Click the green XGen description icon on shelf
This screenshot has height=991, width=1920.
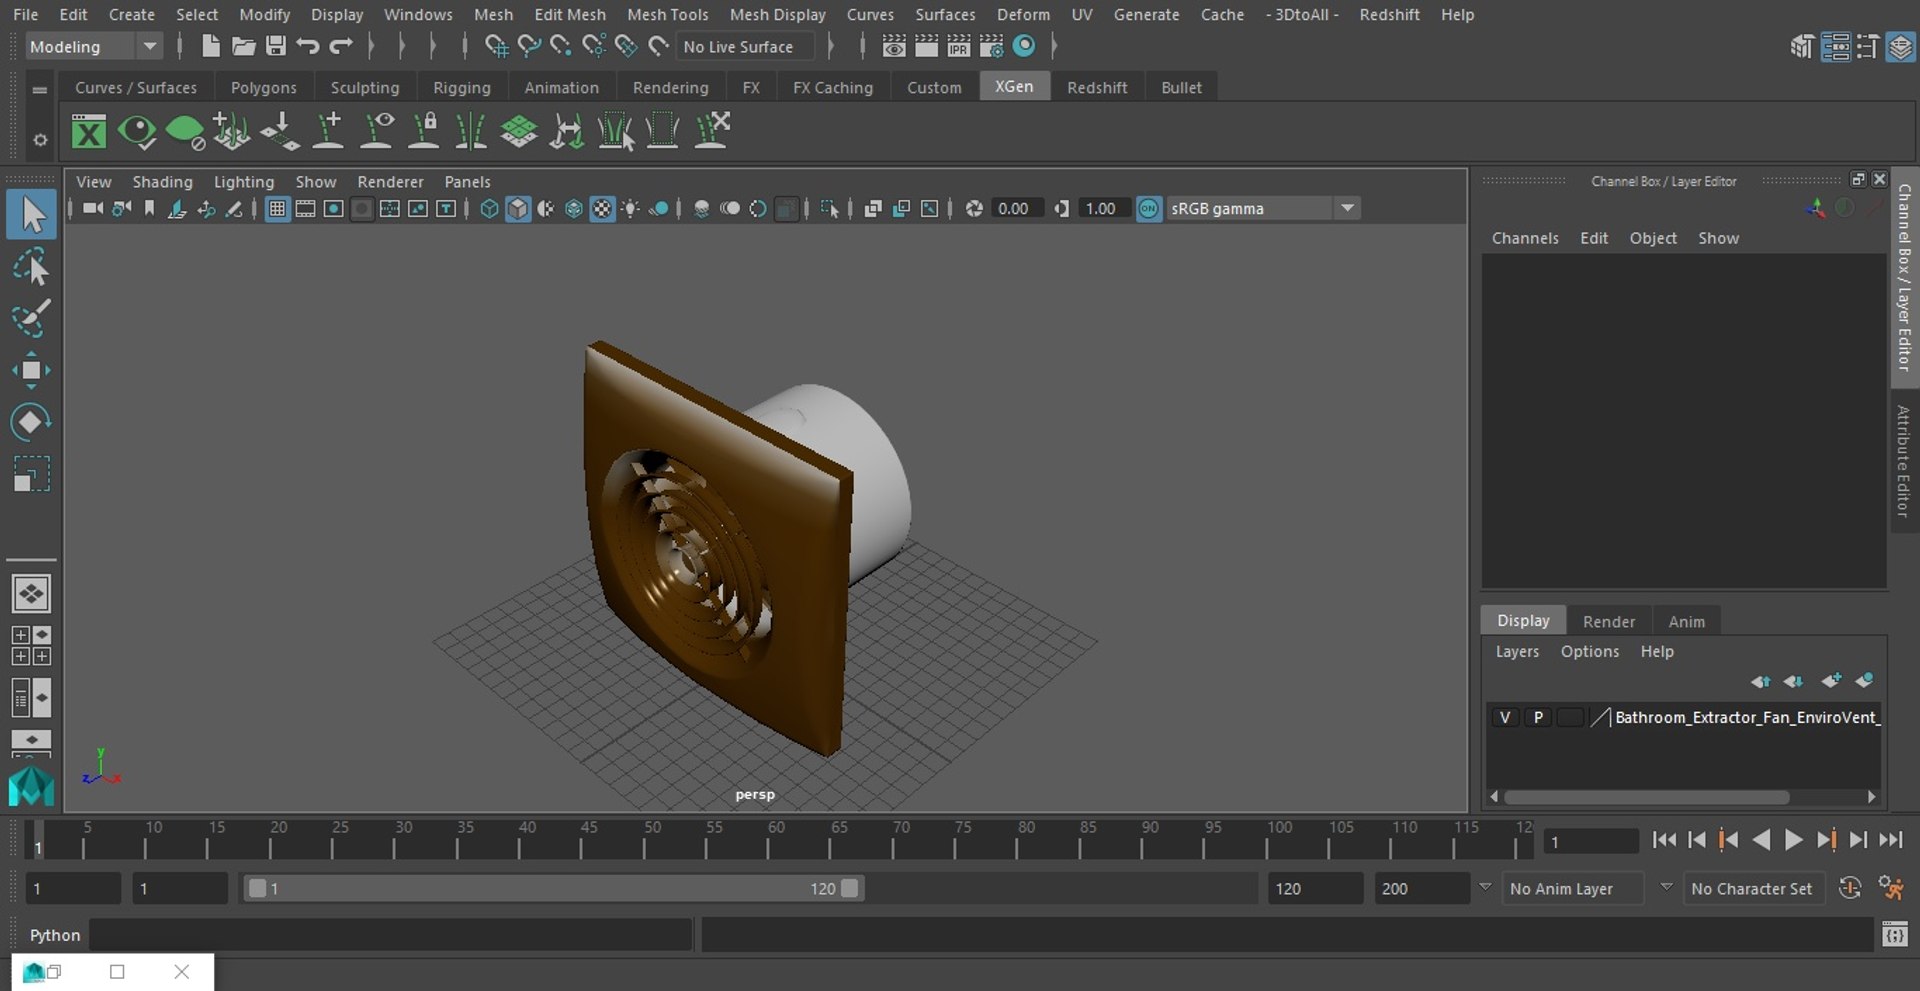[x=184, y=131]
